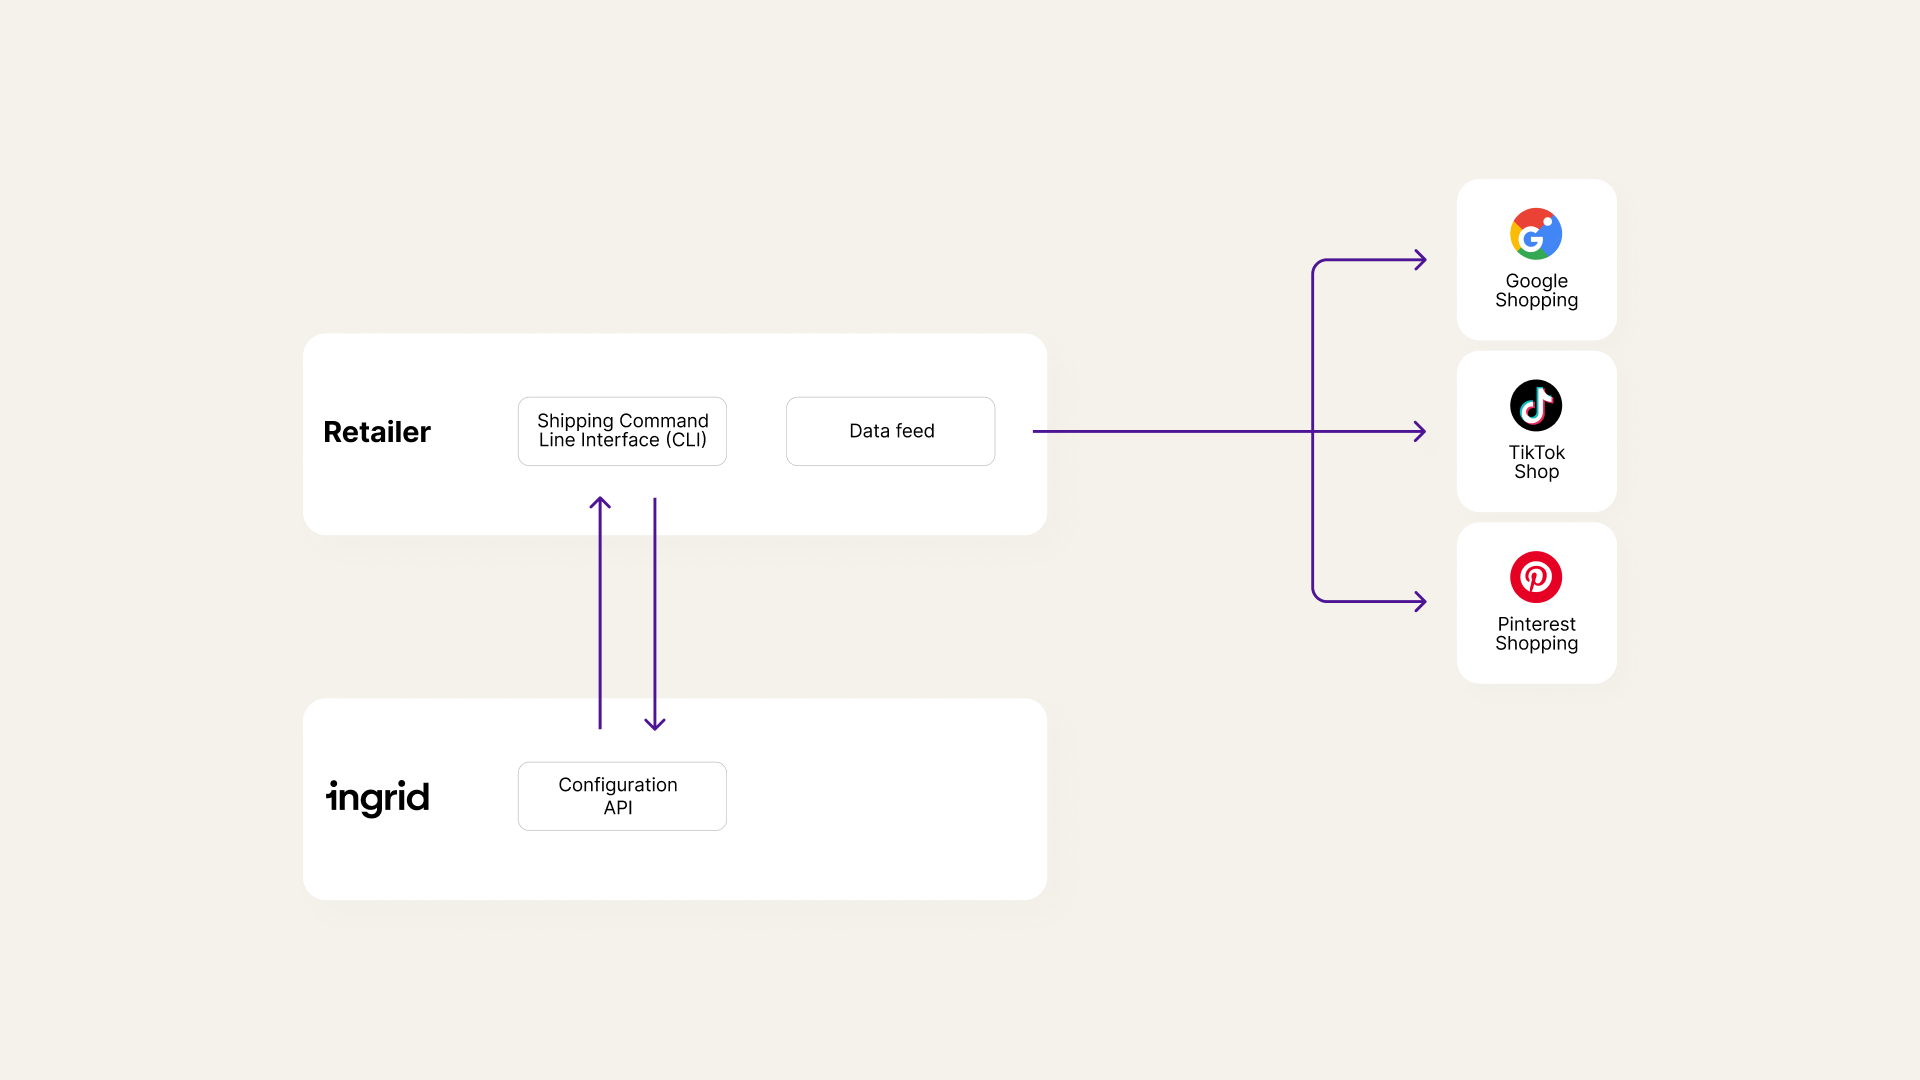Click the 'Pinterest Shopping' label text

tap(1536, 634)
